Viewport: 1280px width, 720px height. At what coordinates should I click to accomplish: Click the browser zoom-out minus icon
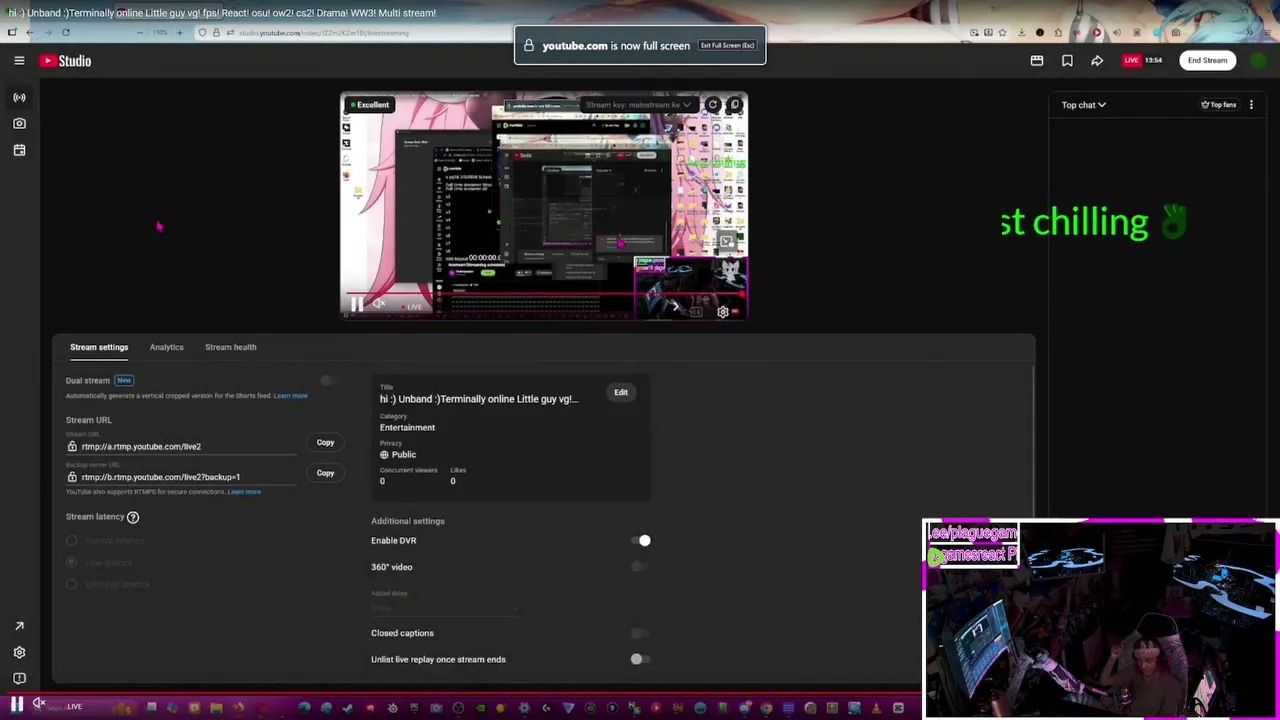(140, 32)
